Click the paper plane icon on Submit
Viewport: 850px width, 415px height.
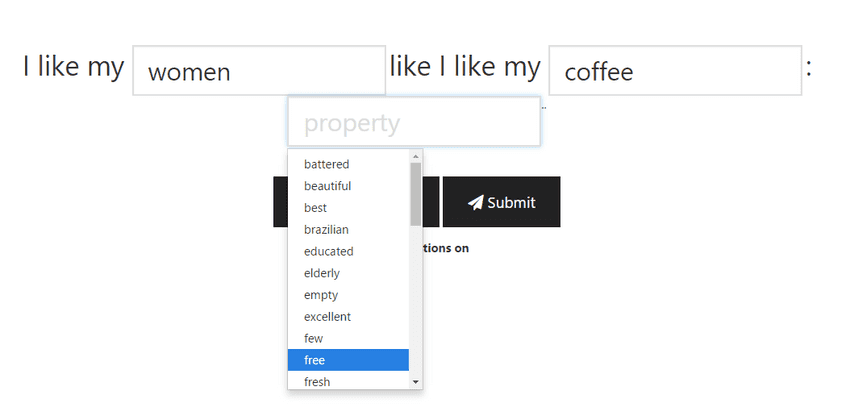point(476,202)
